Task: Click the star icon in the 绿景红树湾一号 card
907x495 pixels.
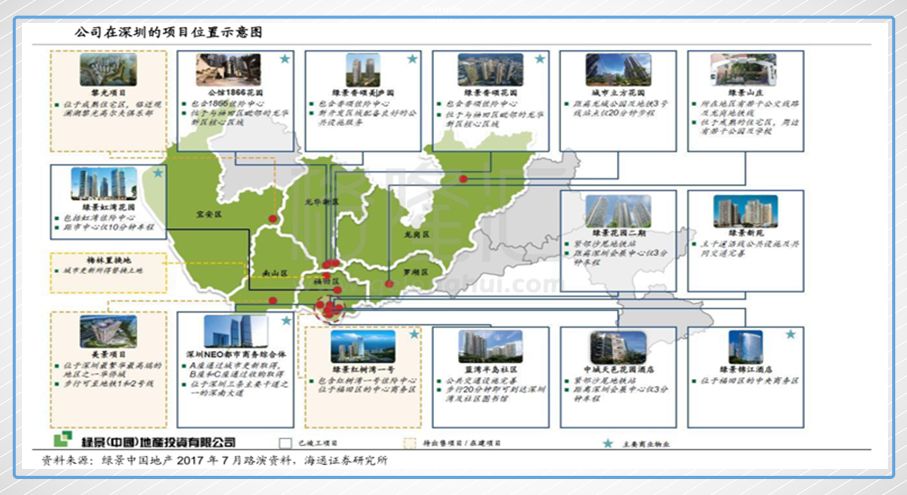Action: [x=414, y=334]
